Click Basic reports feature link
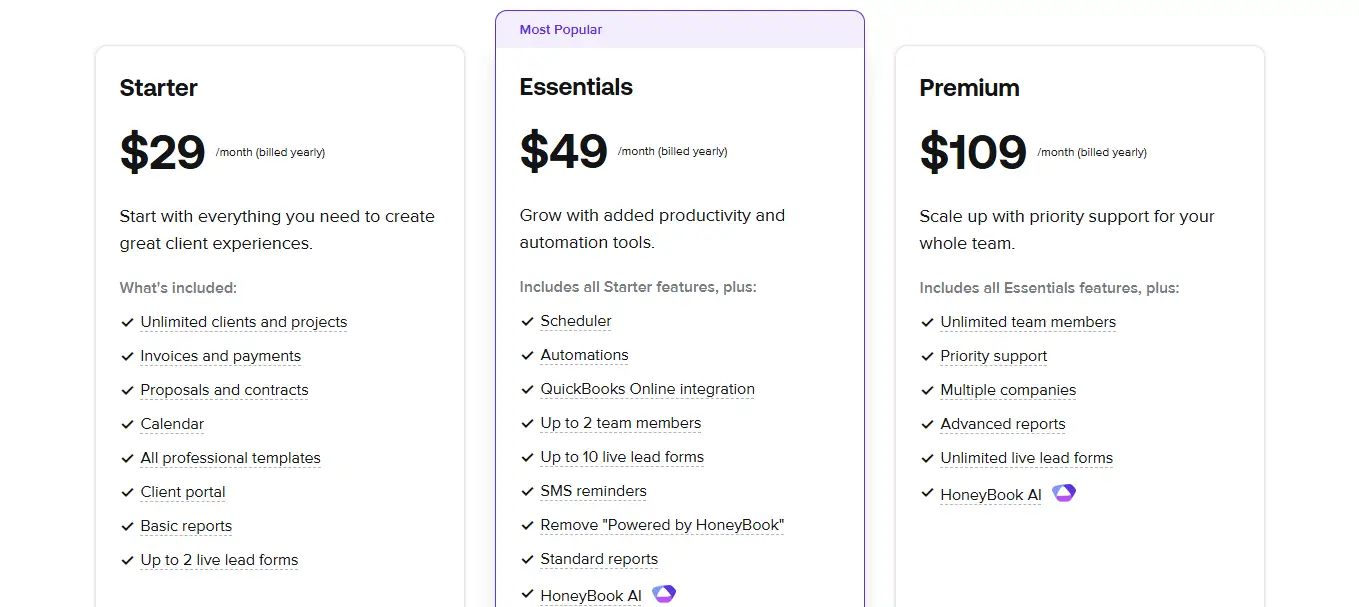The image size is (1359, 607). click(186, 526)
